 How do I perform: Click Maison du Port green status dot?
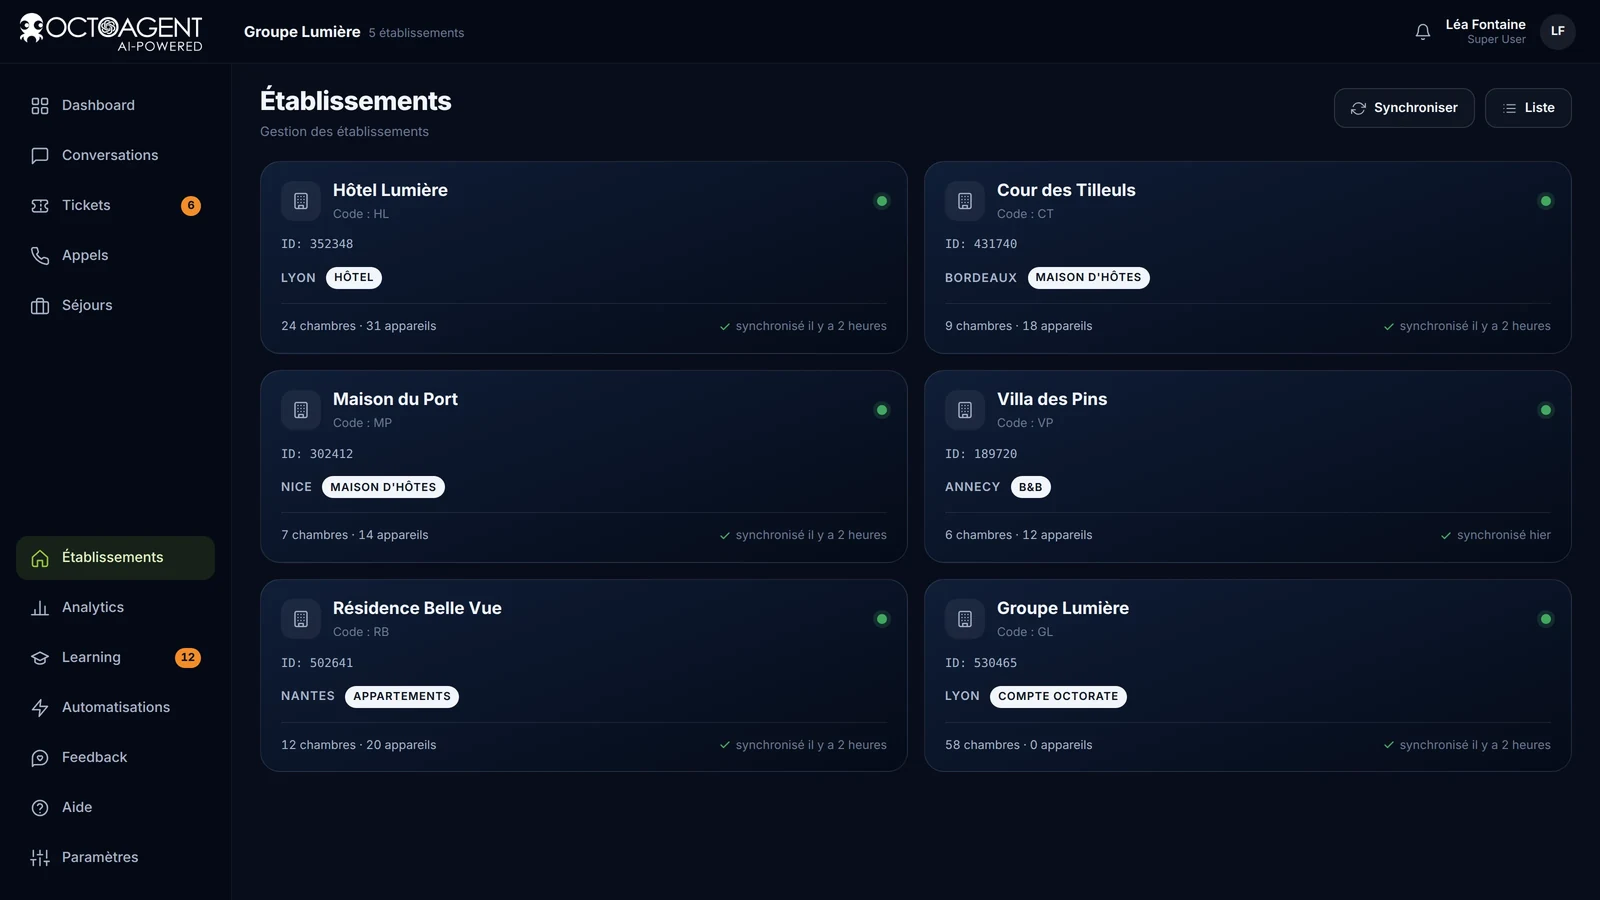click(x=882, y=410)
